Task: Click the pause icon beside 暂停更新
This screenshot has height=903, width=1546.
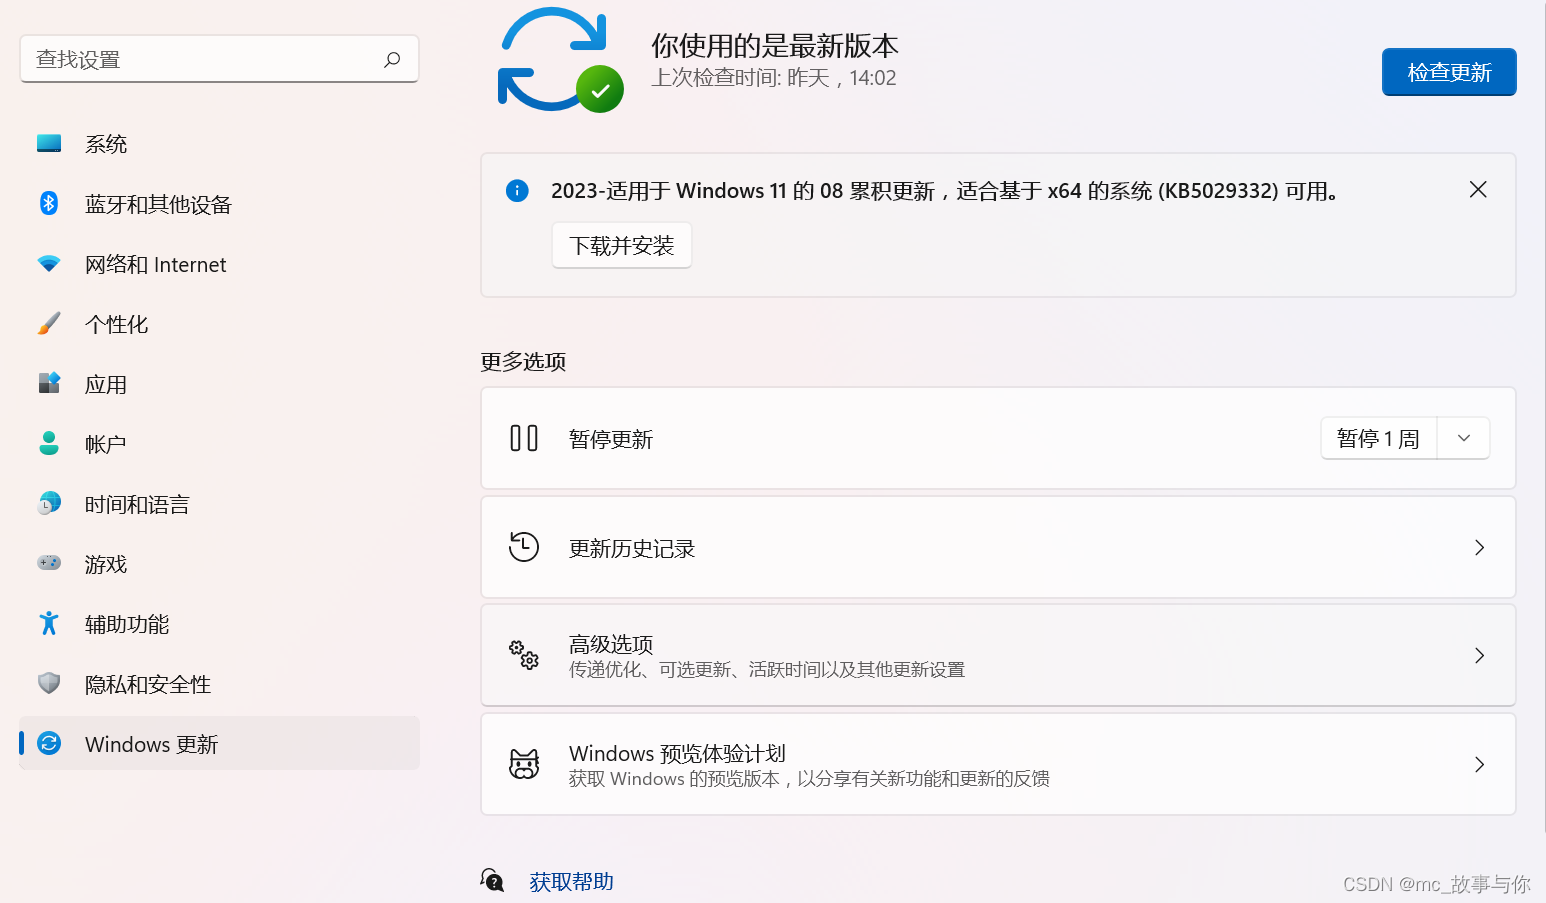Action: click(524, 438)
